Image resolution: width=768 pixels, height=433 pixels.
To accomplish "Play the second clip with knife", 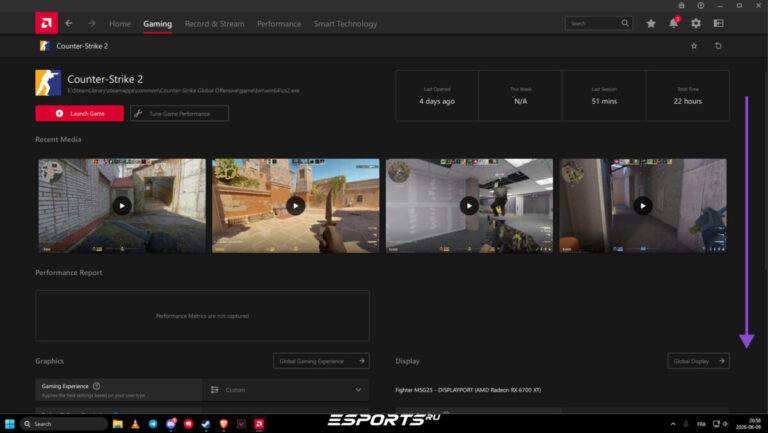I will 295,206.
